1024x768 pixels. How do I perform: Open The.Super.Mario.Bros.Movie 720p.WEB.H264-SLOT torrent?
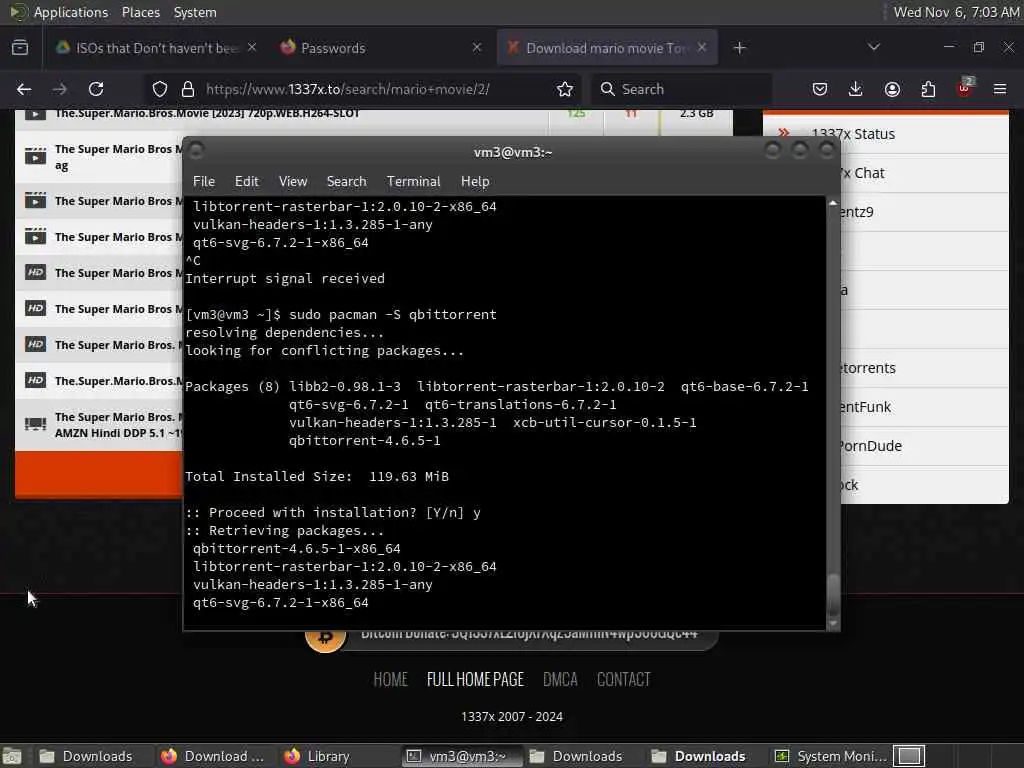point(207,114)
